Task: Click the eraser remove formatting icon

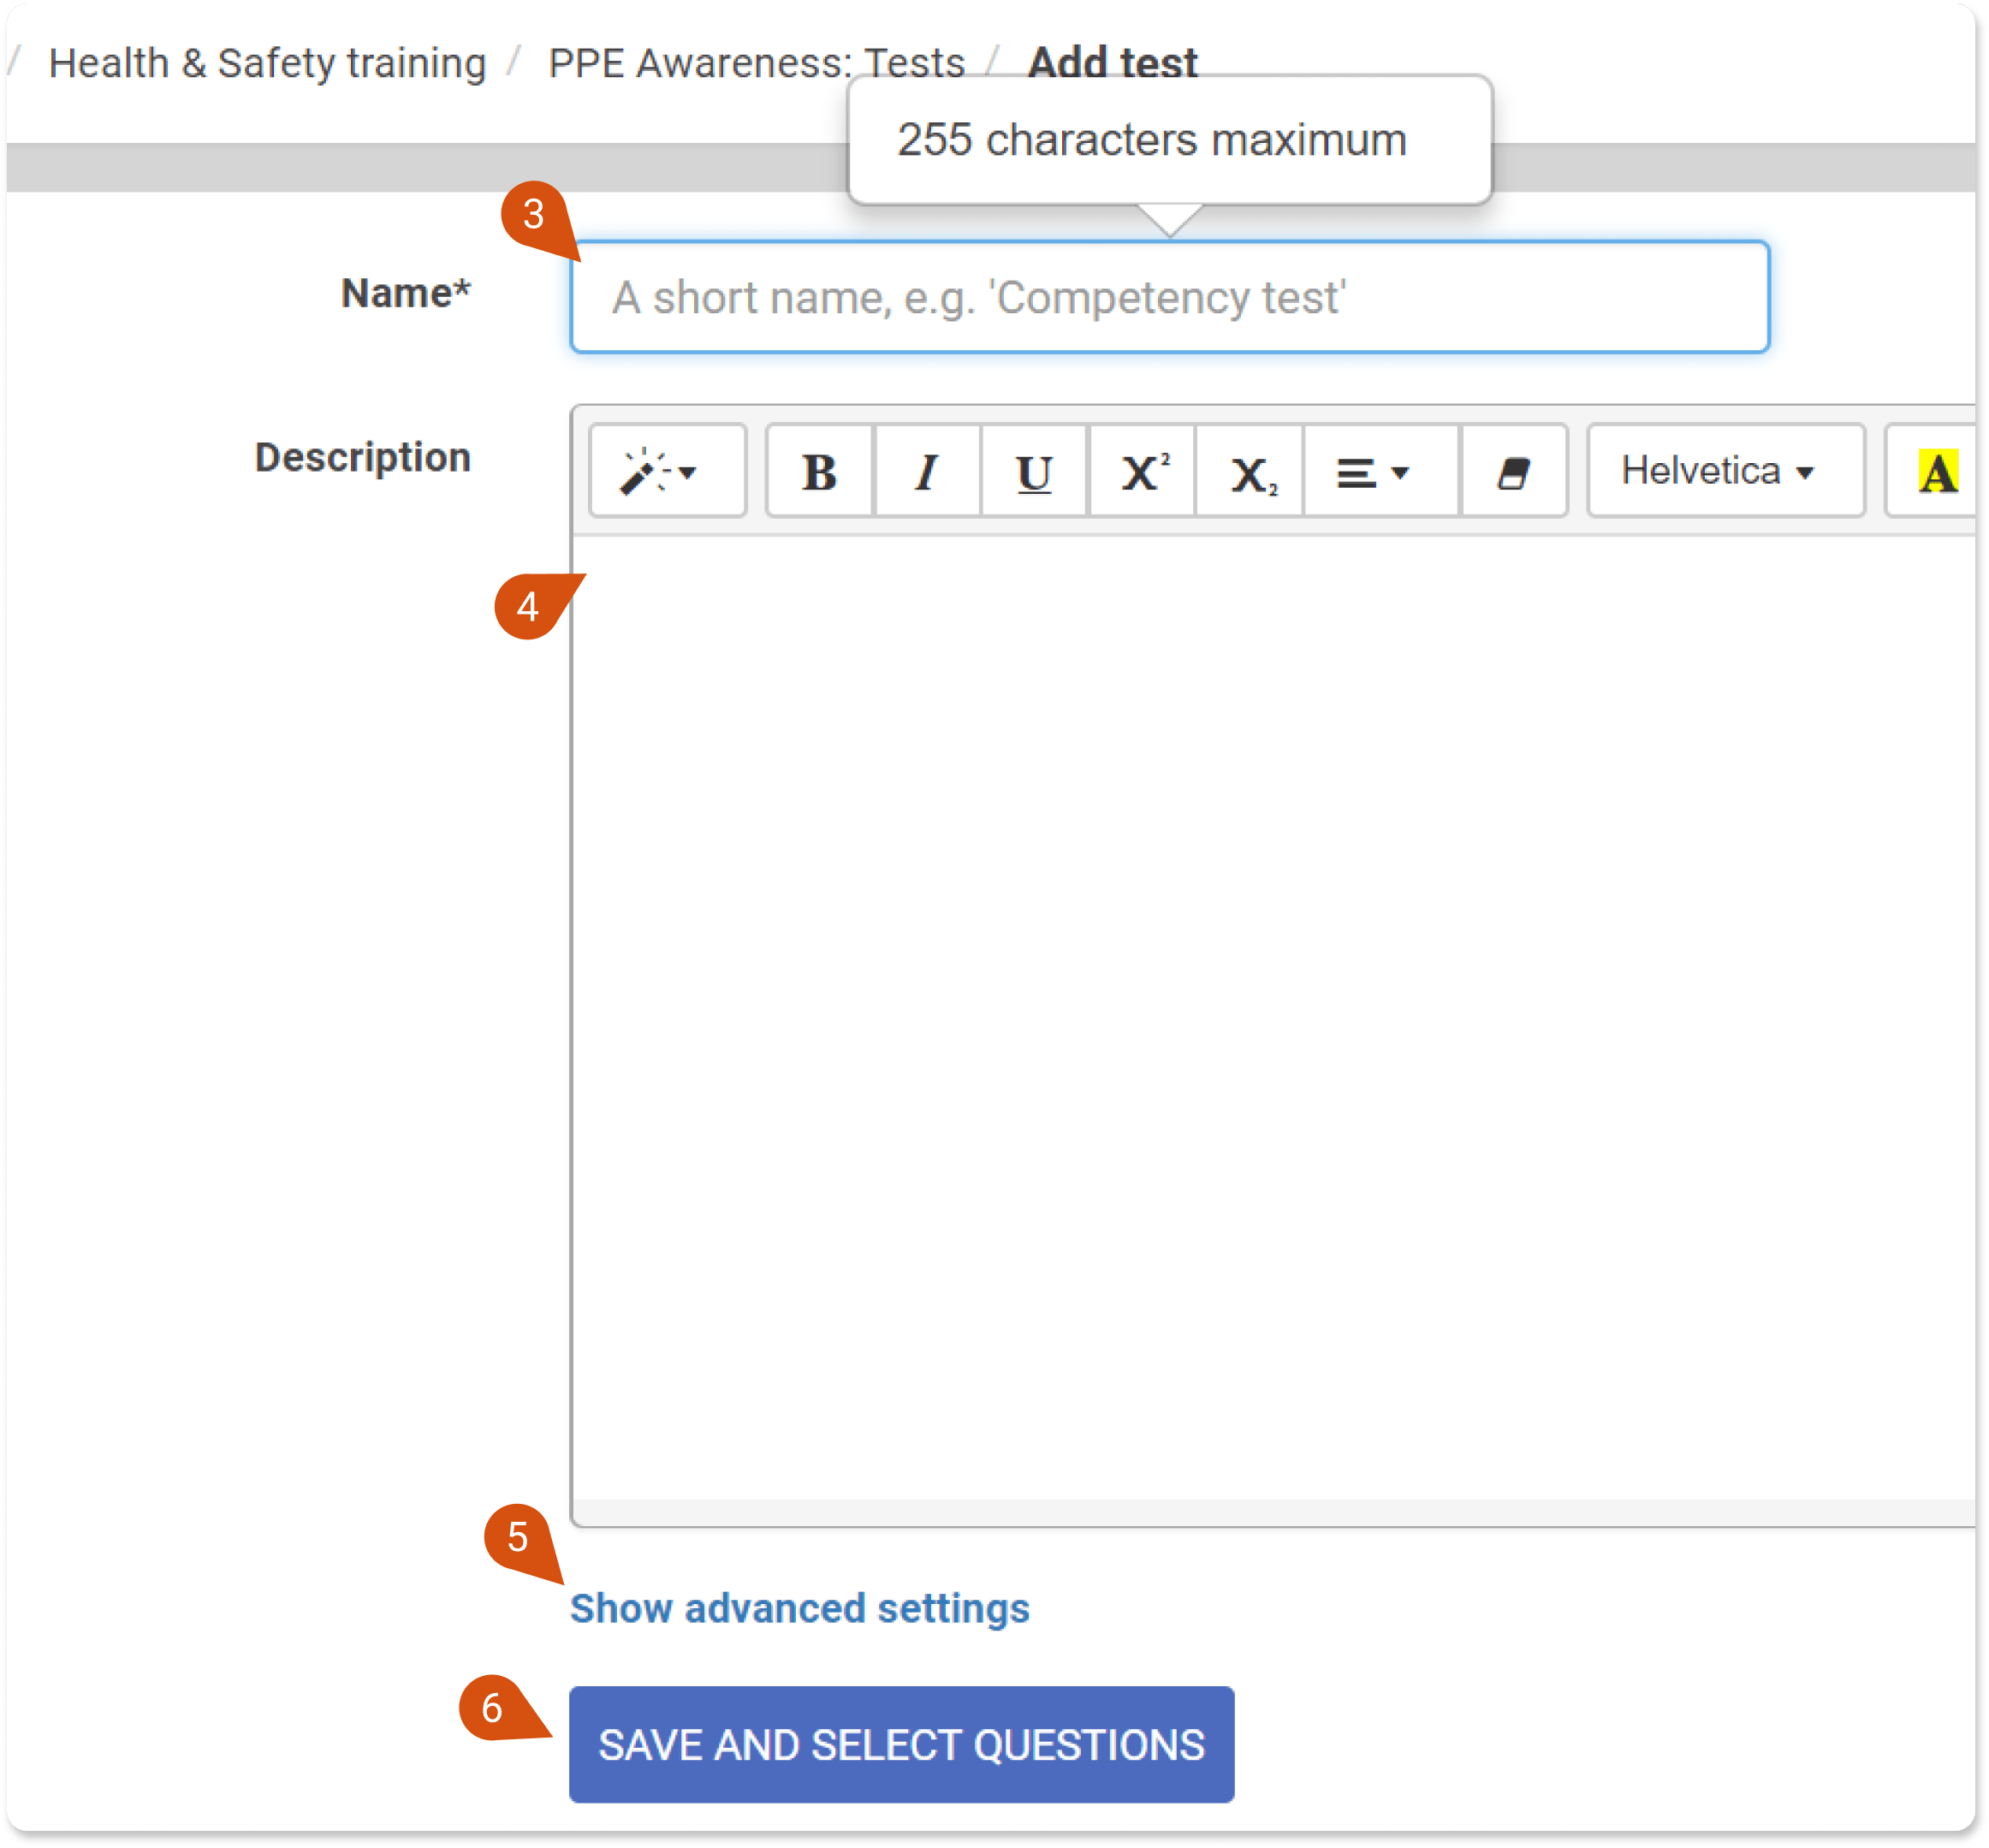Action: (1513, 472)
